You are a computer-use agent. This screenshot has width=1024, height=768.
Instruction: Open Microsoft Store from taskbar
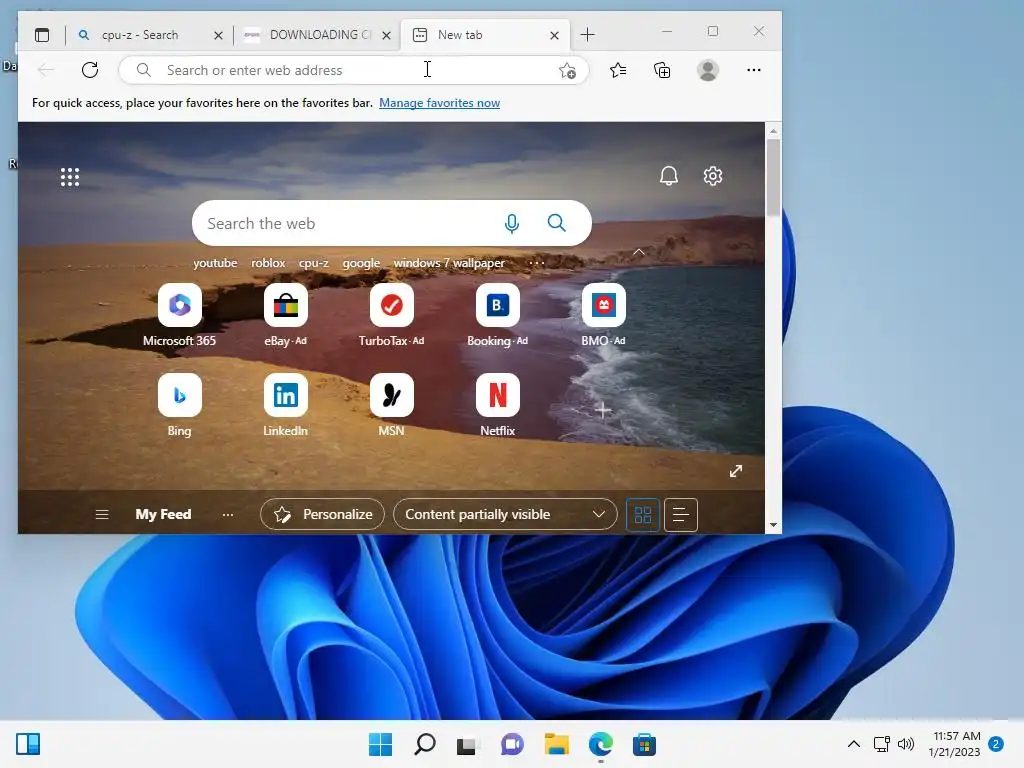(x=644, y=744)
